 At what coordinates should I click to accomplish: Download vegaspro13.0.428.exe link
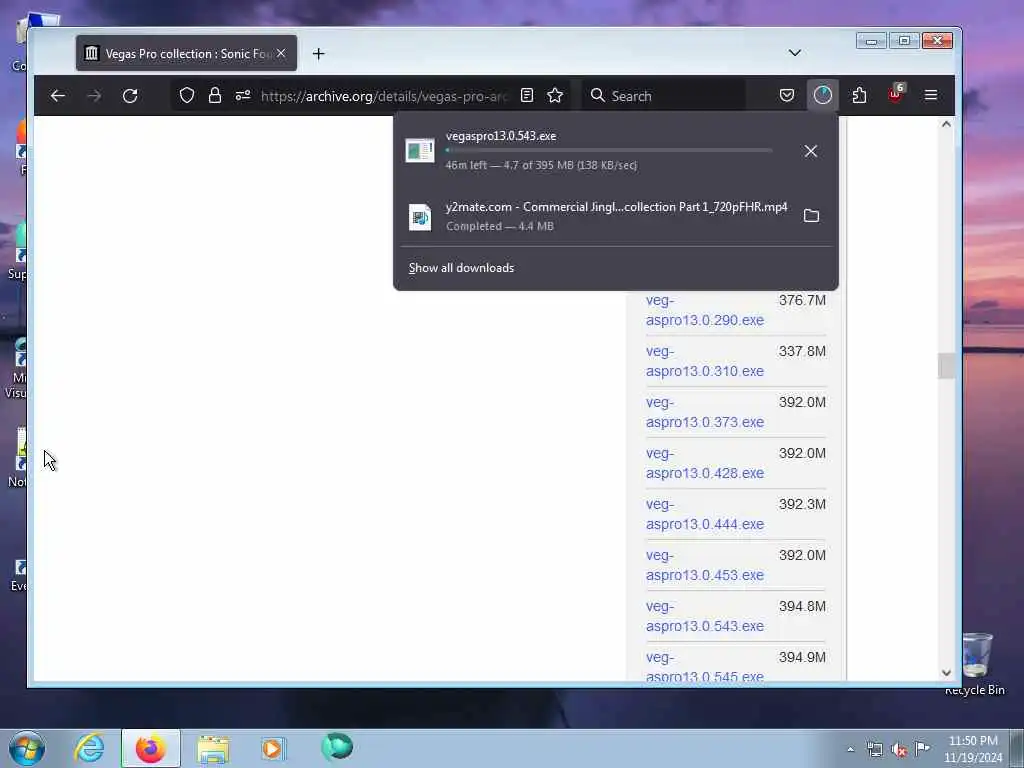(705, 463)
